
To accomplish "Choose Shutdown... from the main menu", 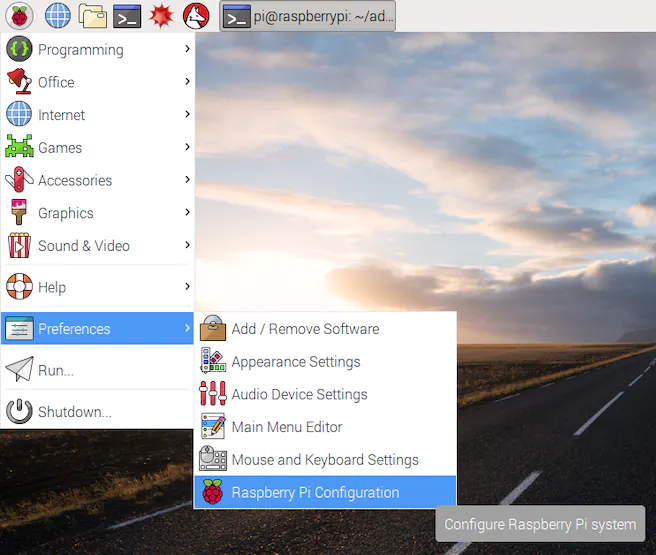I will pyautogui.click(x=97, y=412).
